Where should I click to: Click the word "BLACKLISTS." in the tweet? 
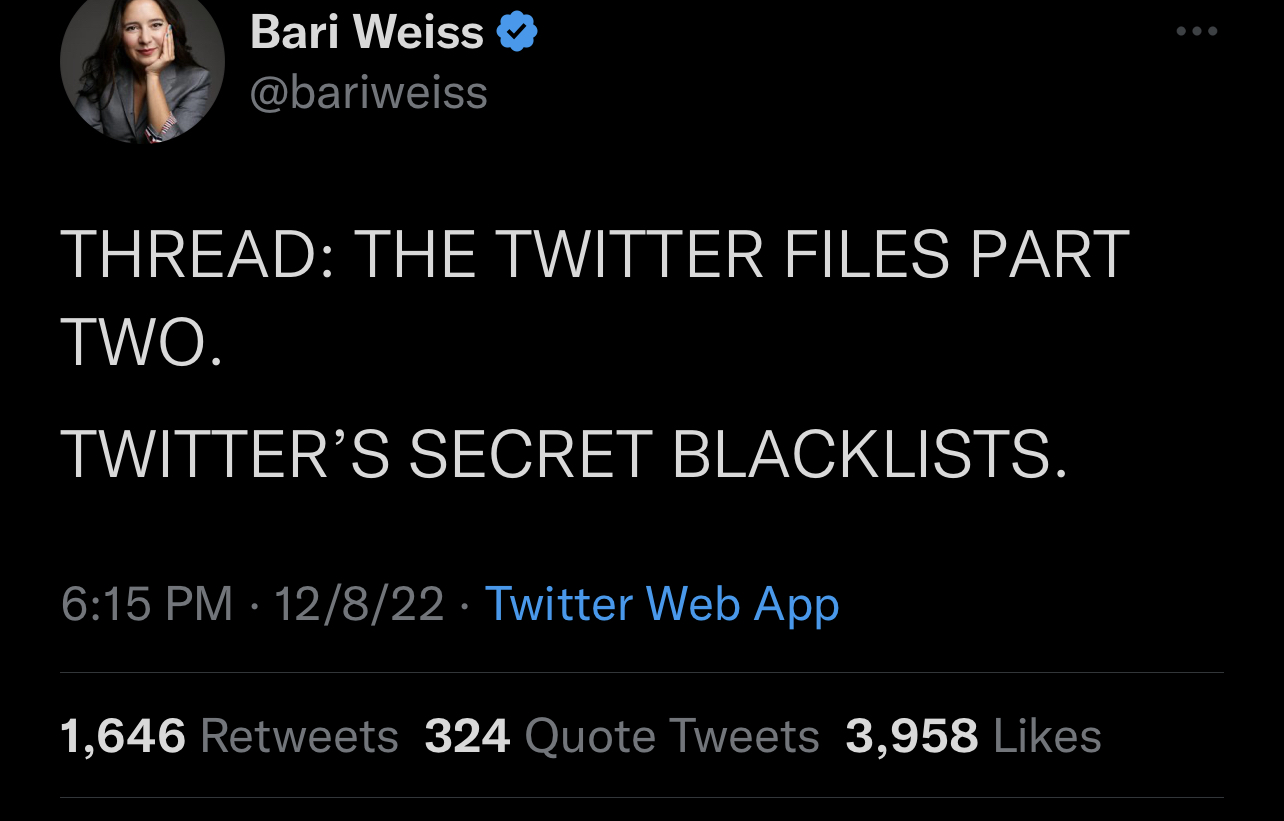(869, 455)
